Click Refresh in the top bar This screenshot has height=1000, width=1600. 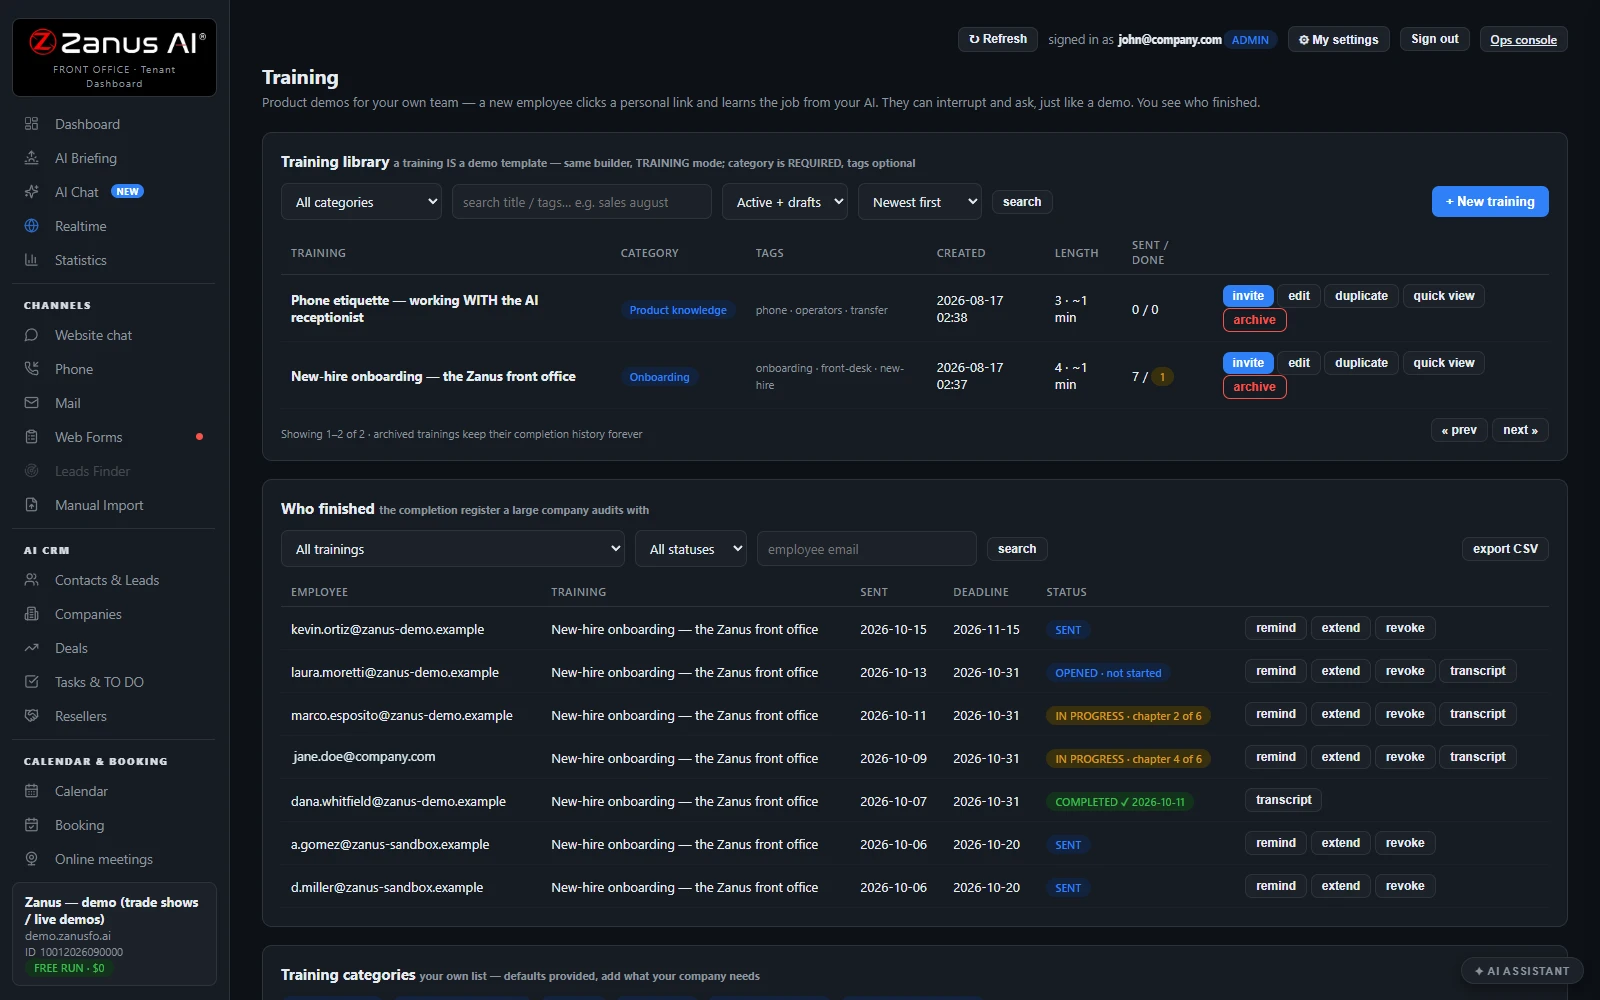pos(998,39)
